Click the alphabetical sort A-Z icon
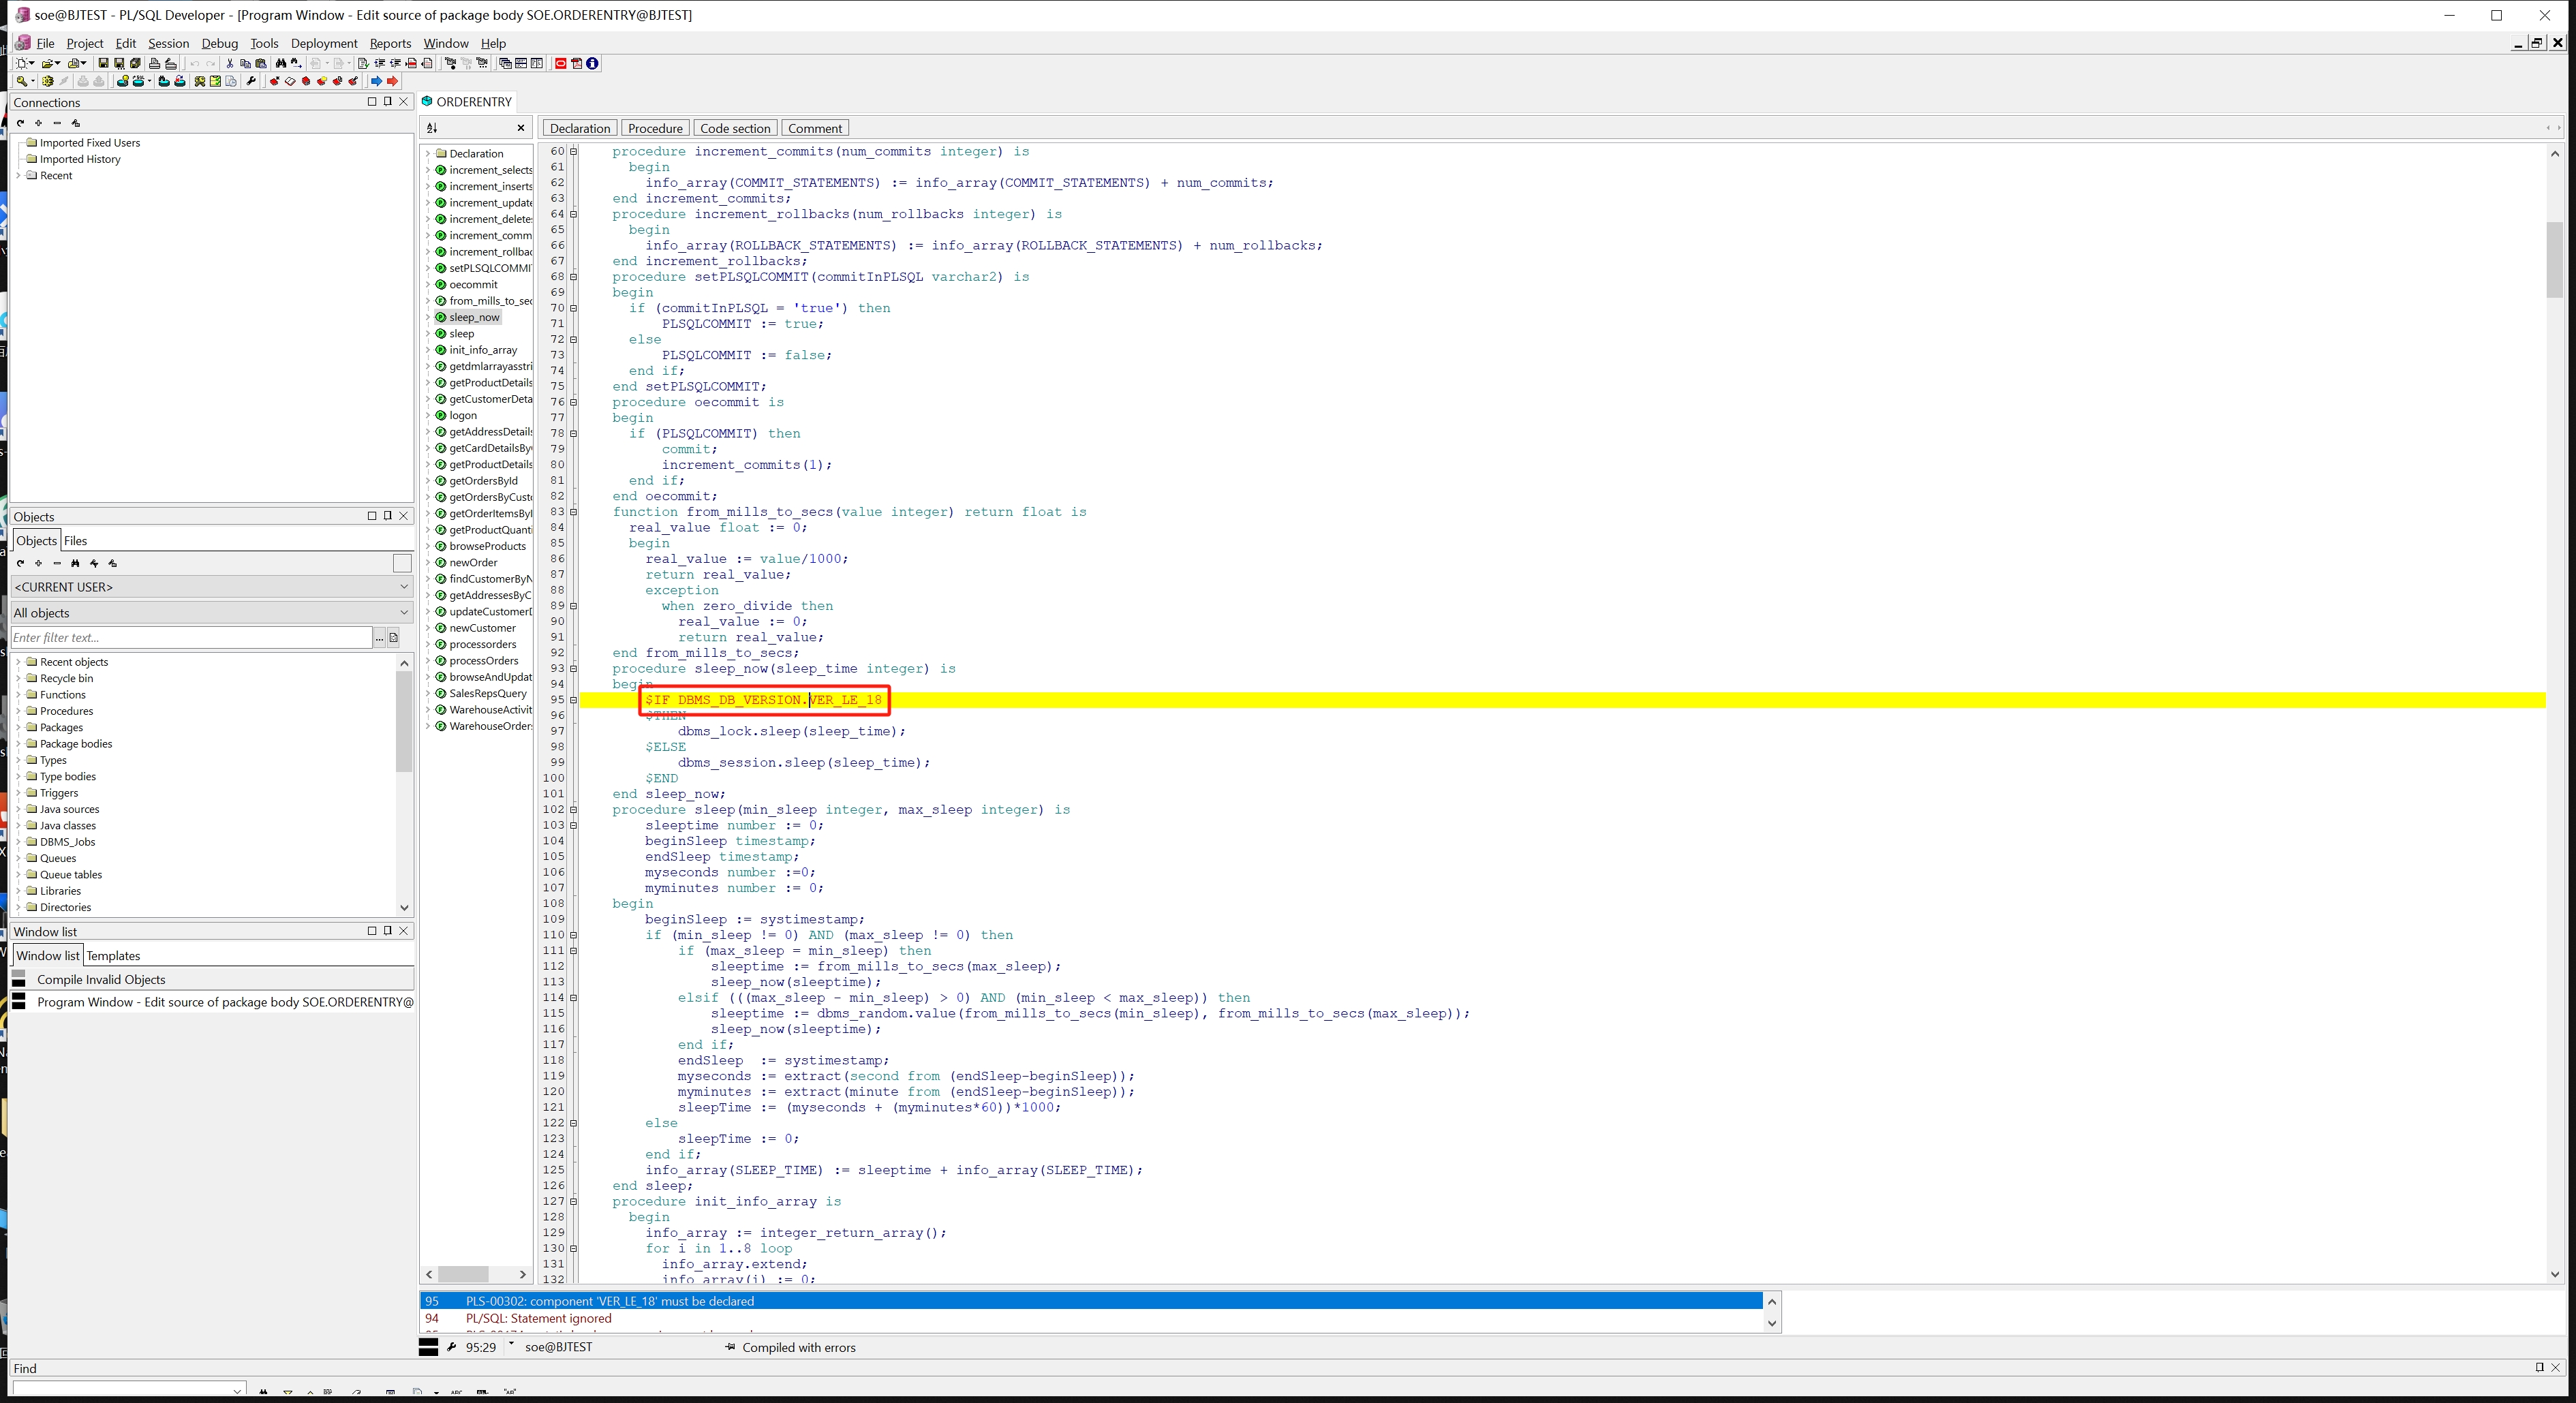Image resolution: width=2576 pixels, height=1403 pixels. pos(432,128)
